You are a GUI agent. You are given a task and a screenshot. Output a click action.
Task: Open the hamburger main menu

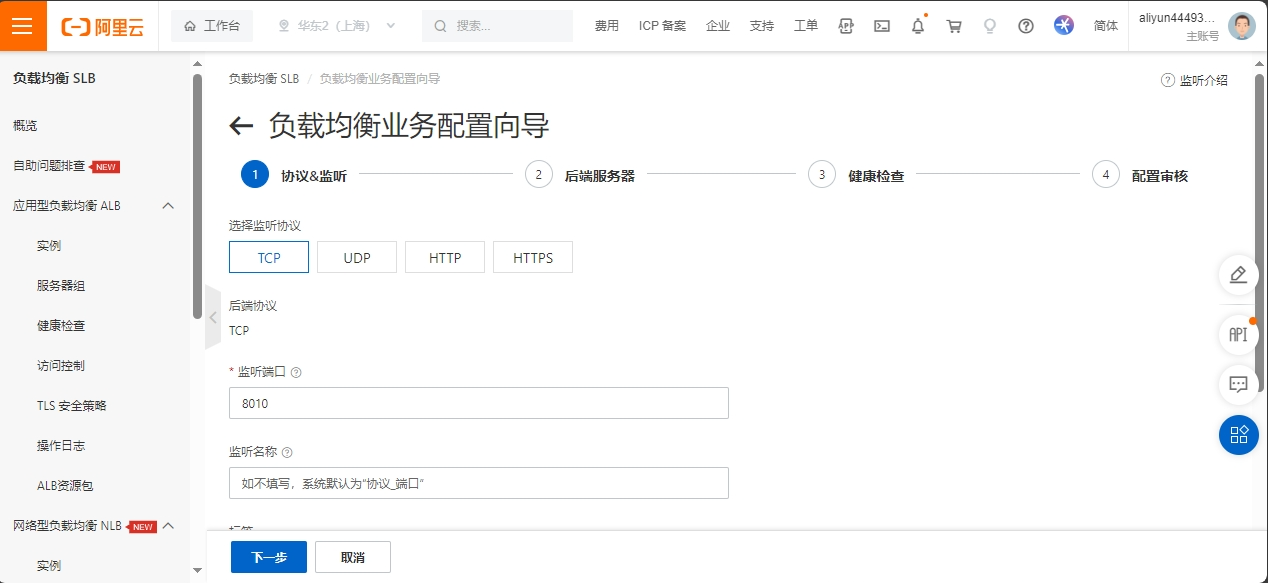tap(23, 26)
